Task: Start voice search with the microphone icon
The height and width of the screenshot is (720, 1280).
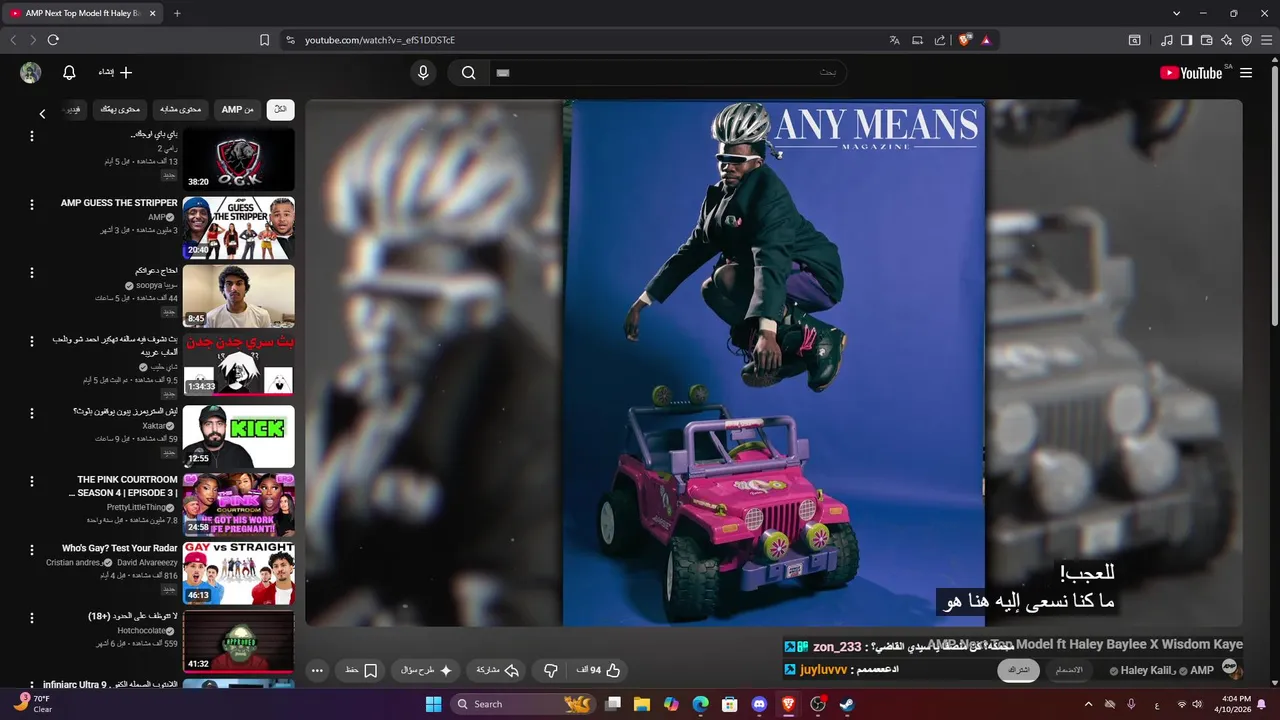Action: 423,72
